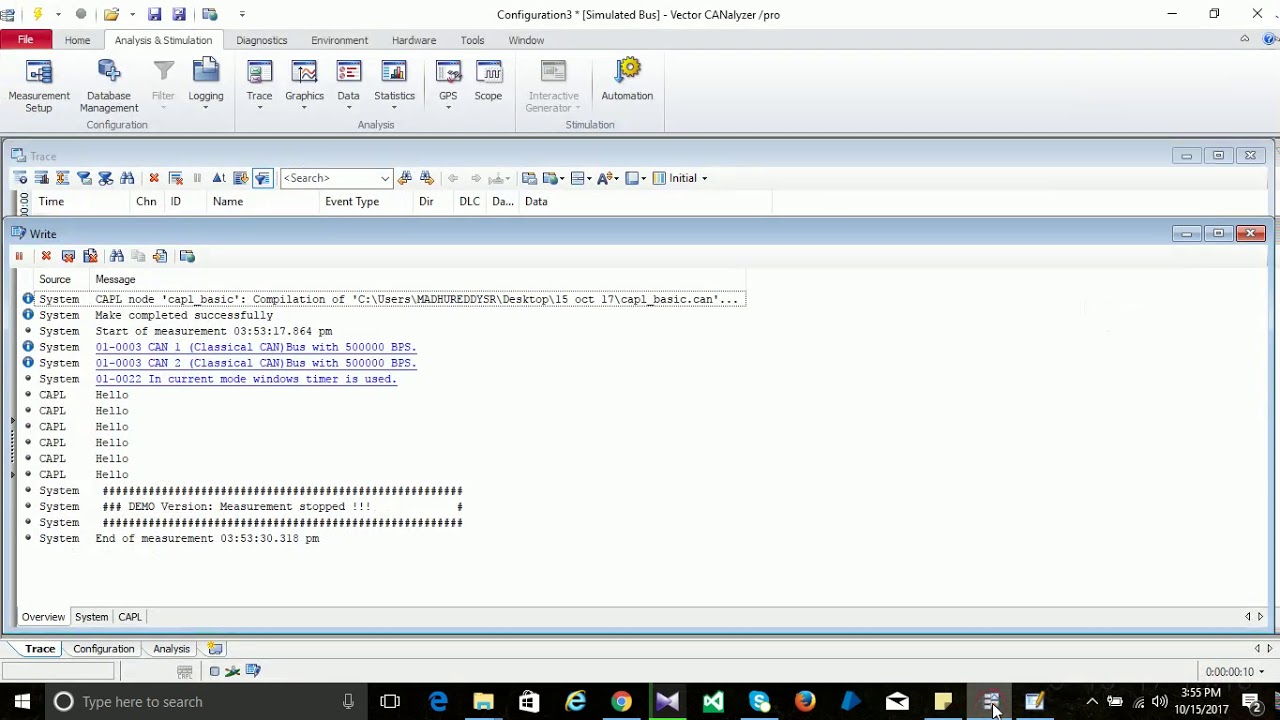
Task: Click the red X clear icon in Trace toolbar
Action: 154,178
